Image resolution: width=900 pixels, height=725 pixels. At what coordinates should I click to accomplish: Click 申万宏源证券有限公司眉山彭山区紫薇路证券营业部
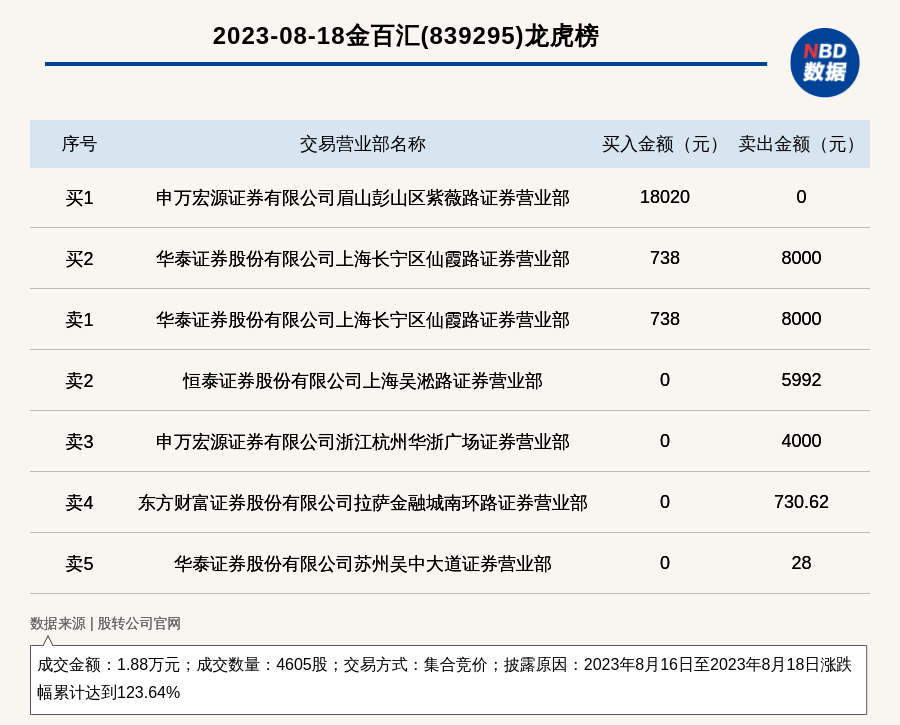363,198
